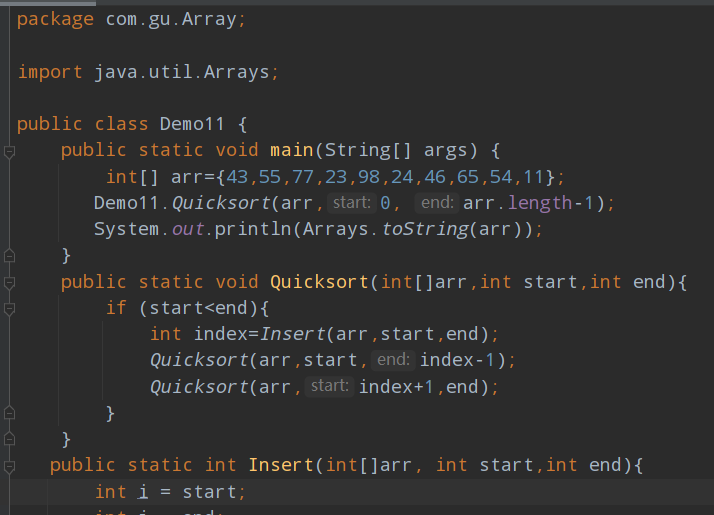
Task: Collapse the main method fold marker
Action: point(9,152)
